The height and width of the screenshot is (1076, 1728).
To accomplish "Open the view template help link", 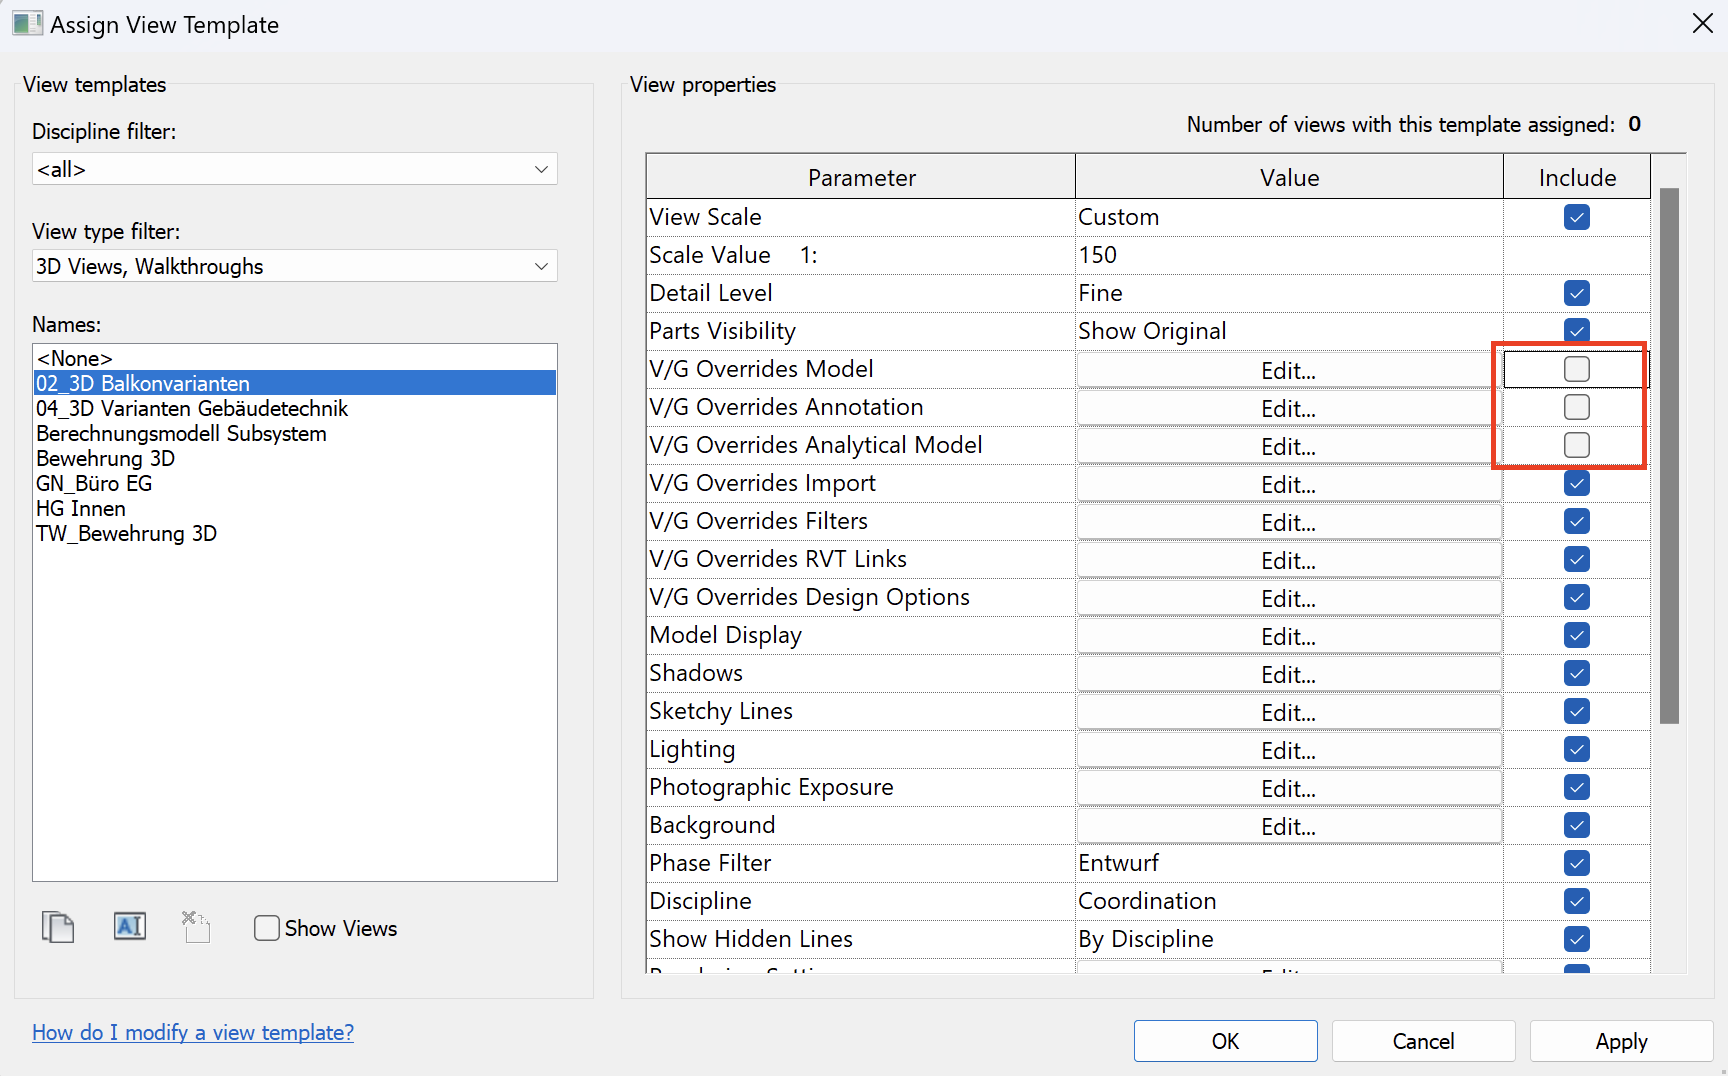I will tap(193, 1033).
